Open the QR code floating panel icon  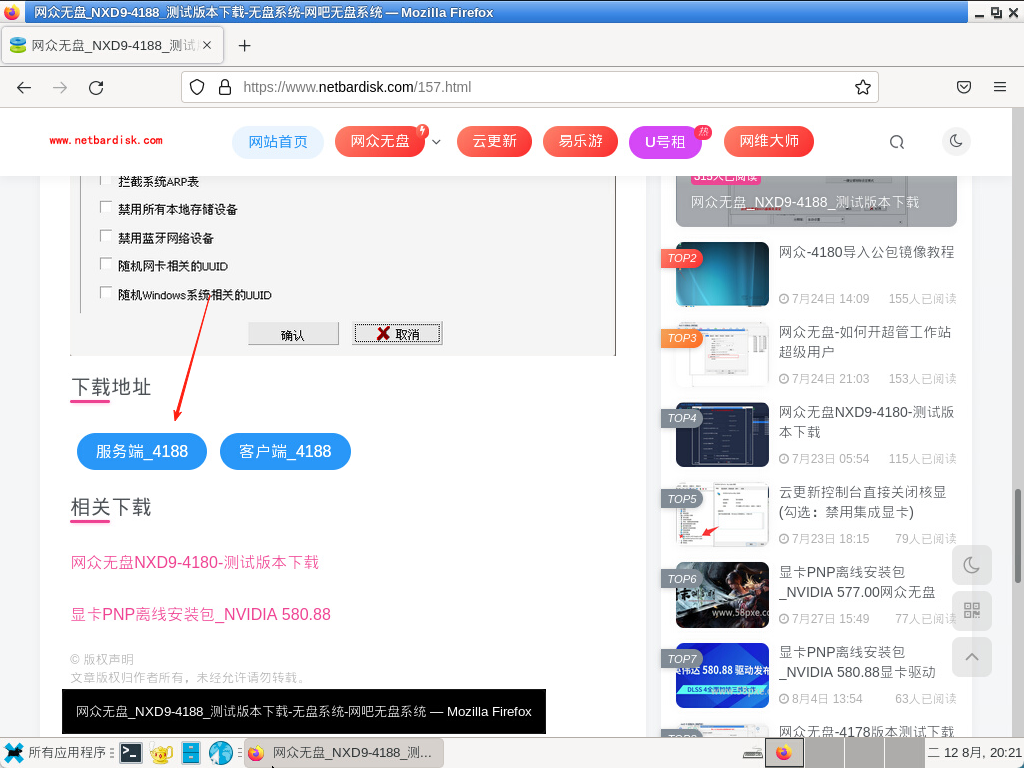[x=971, y=610]
